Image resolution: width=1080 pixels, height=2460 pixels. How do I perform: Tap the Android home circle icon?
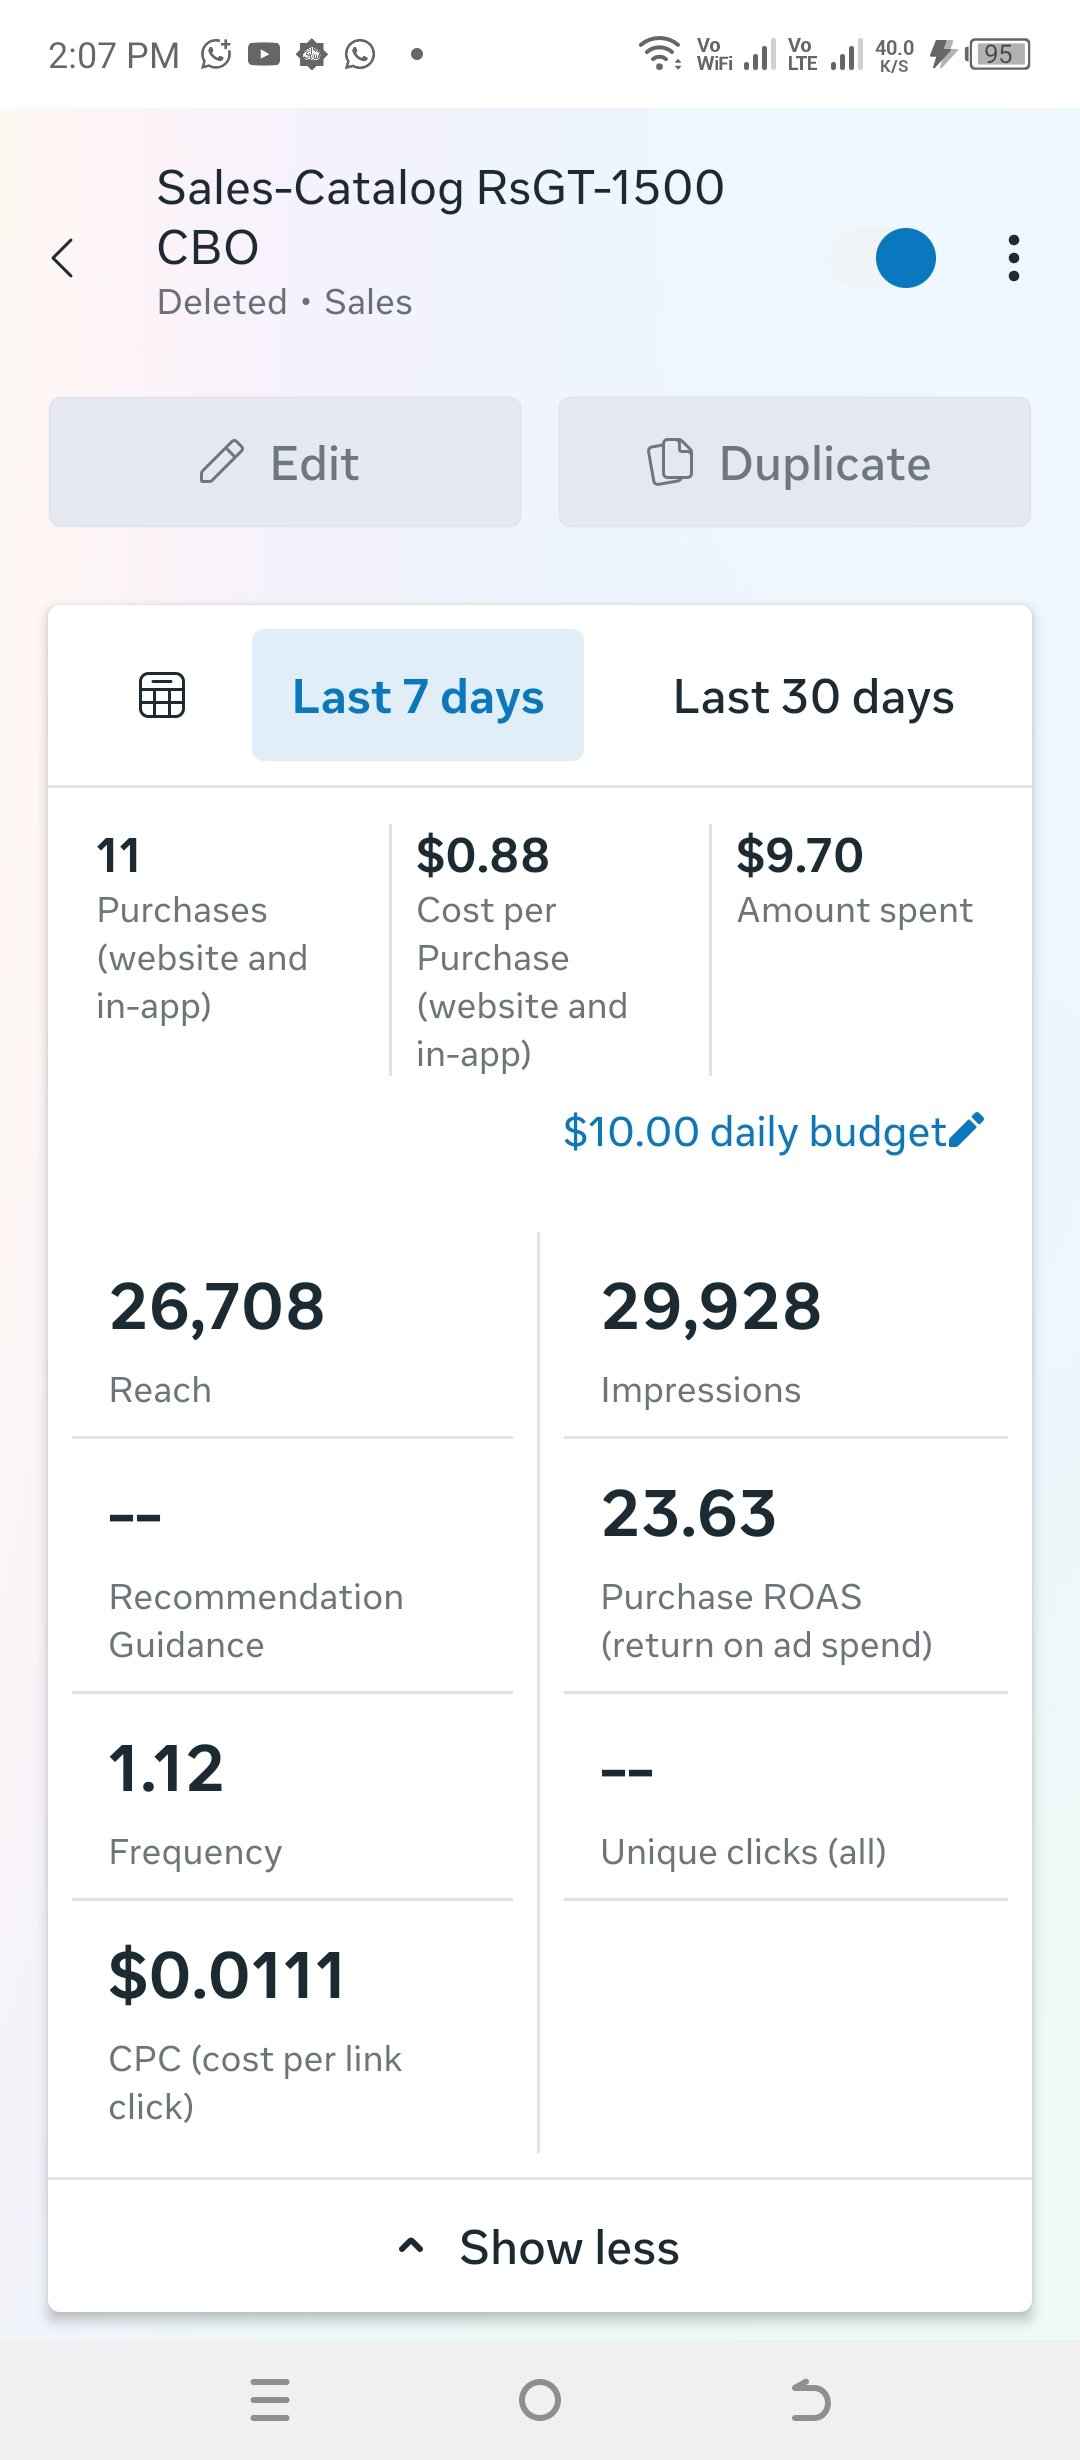[x=540, y=2399]
